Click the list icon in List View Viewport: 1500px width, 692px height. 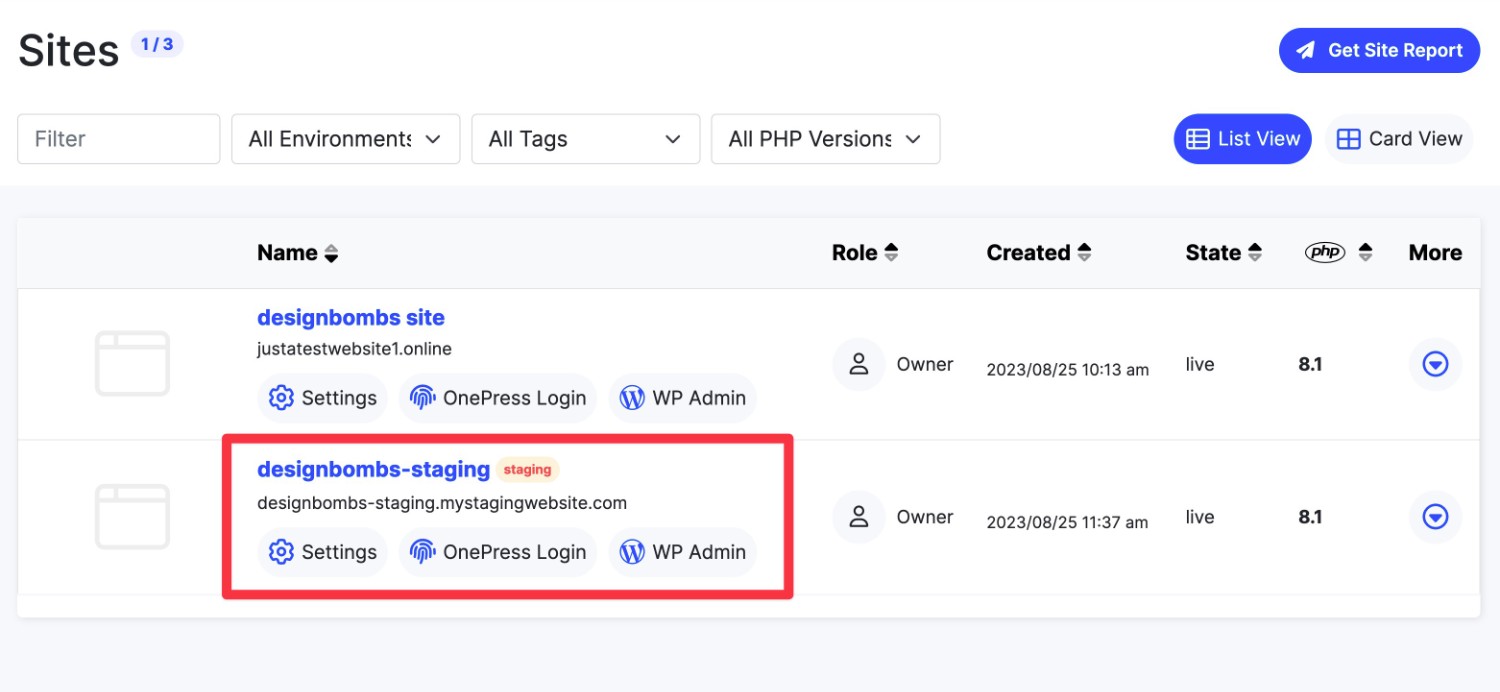(x=1197, y=140)
